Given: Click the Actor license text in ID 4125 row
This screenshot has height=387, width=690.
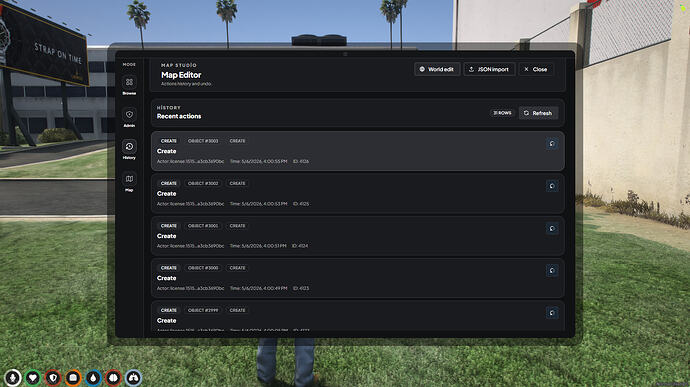Looking at the screenshot, I should pos(191,204).
